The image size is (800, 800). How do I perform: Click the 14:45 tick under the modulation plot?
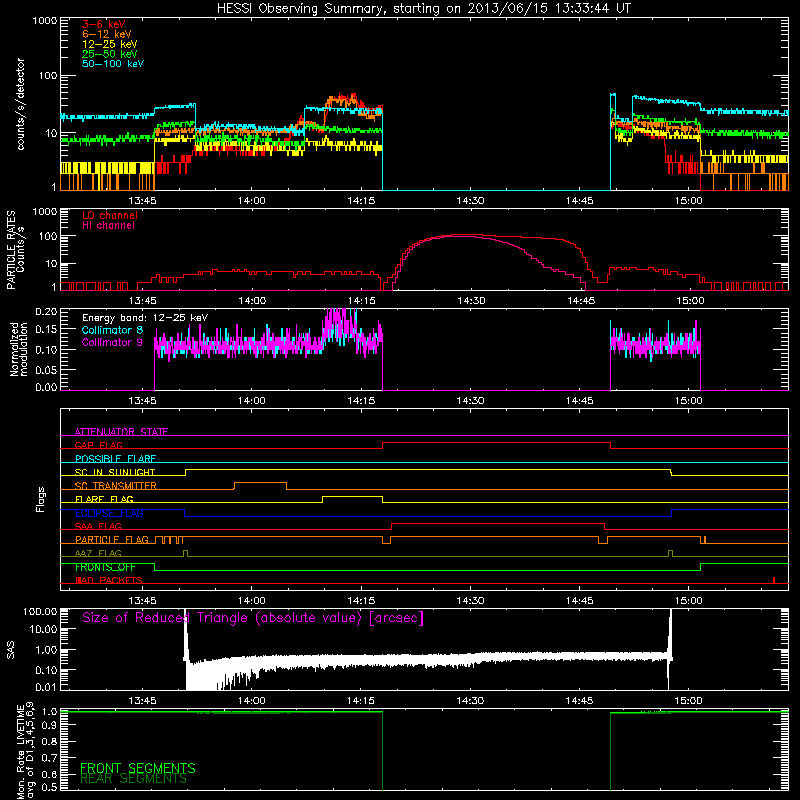(x=579, y=400)
